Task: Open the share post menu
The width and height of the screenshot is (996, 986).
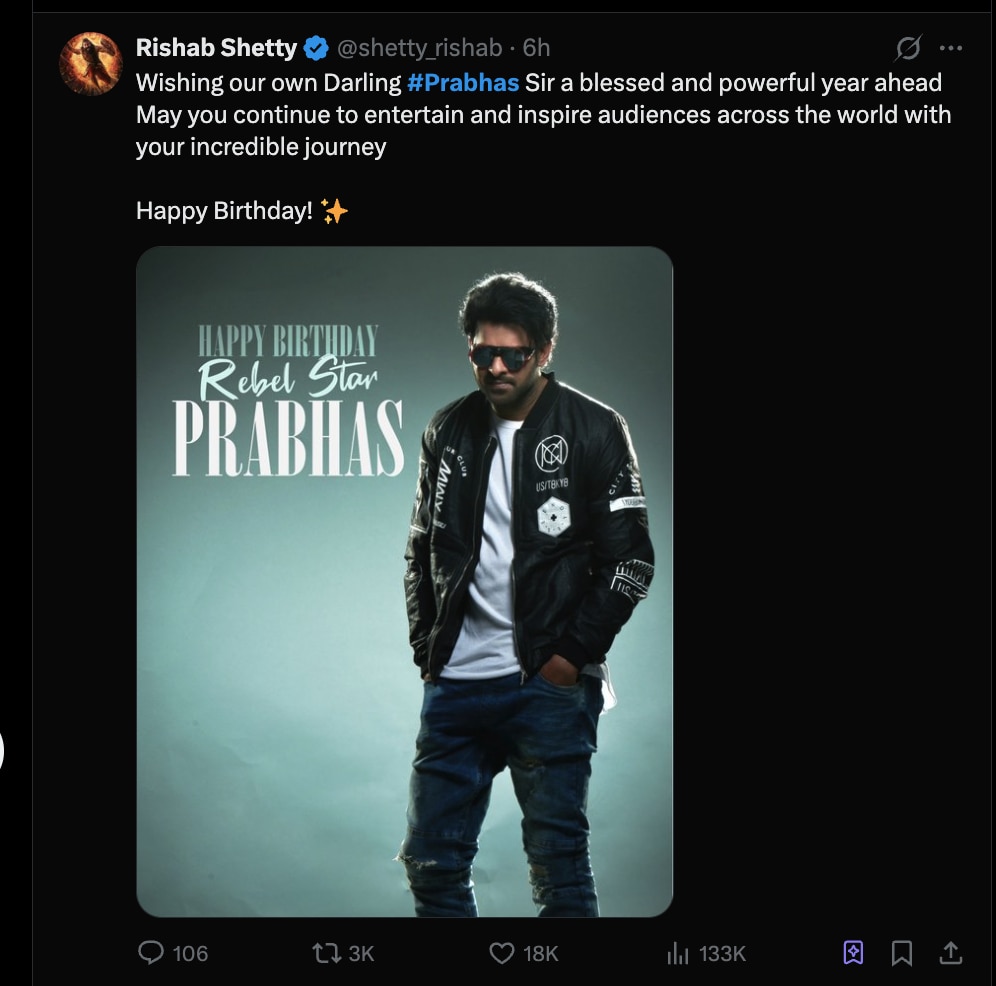Action: pyautogui.click(x=951, y=953)
